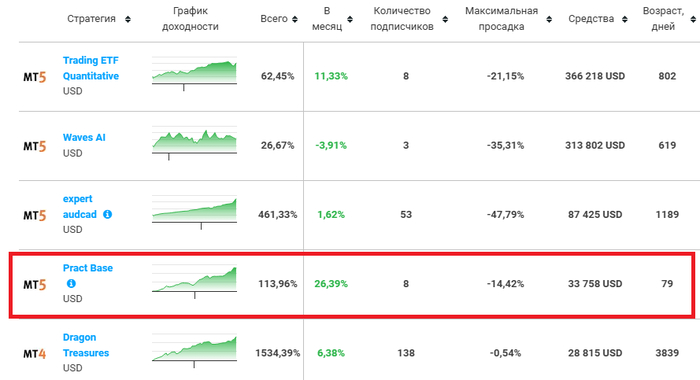Sort by Количество подписчиков arrows

(x=445, y=19)
